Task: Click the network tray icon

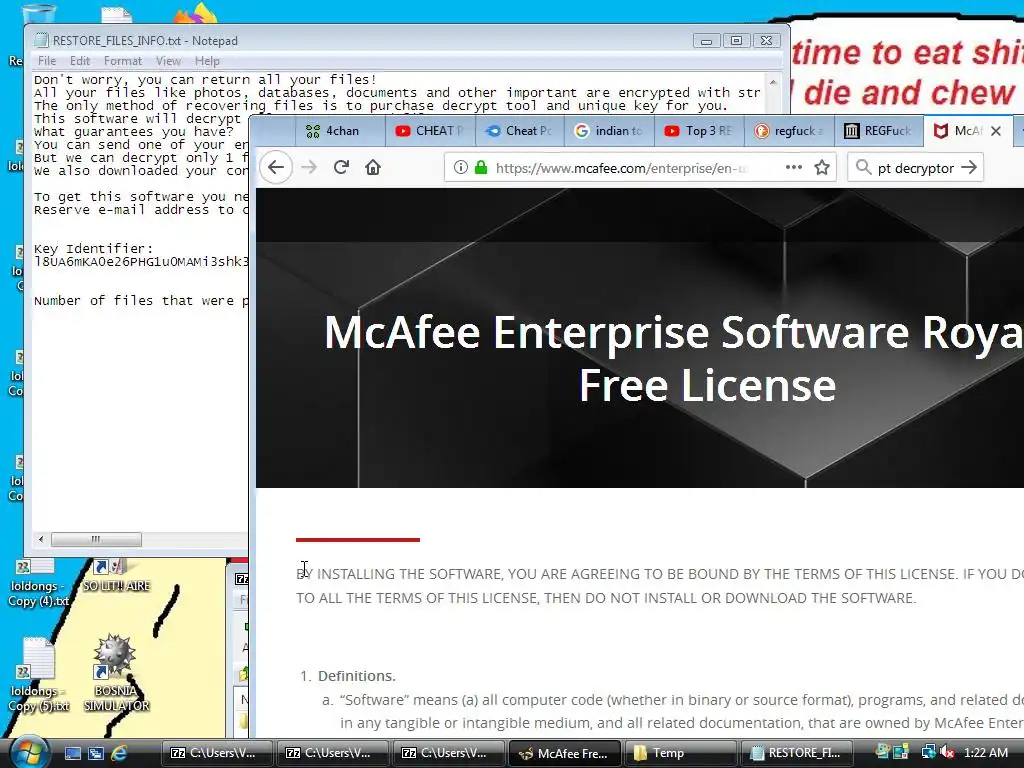Action: tap(928, 753)
